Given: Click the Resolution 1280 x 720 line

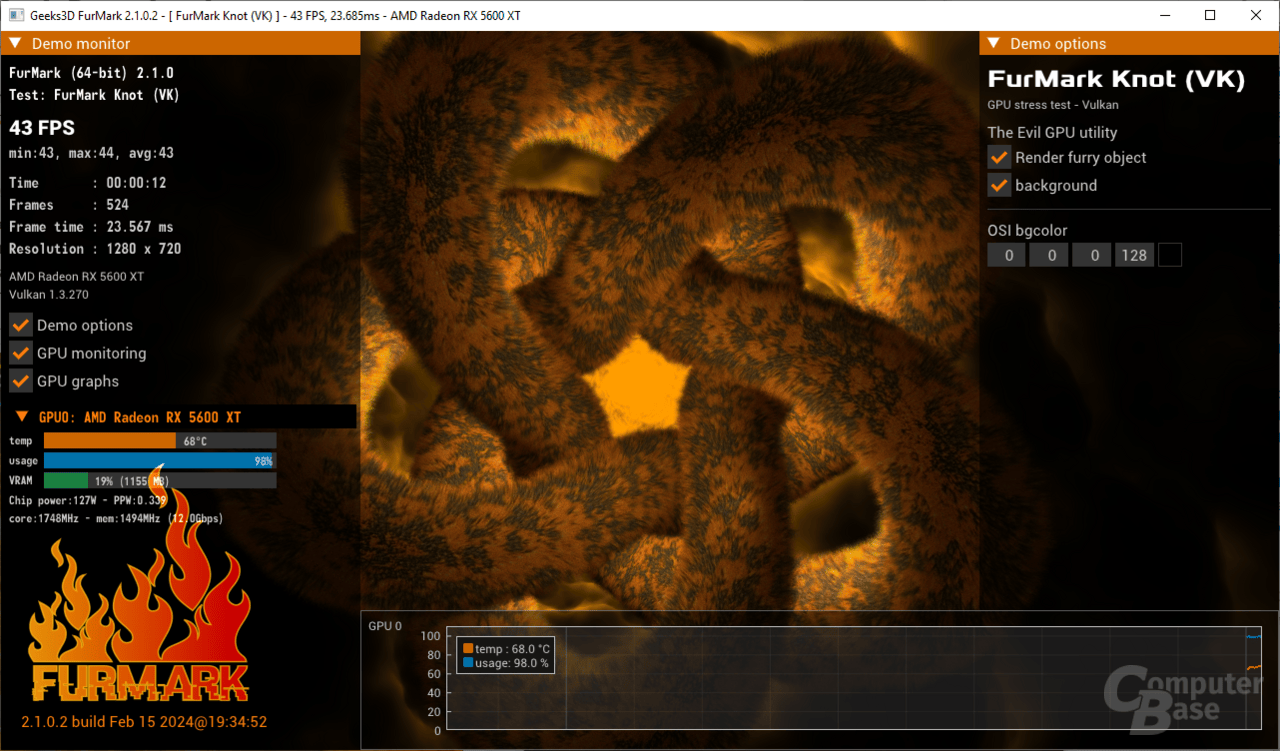Looking at the screenshot, I should 95,249.
